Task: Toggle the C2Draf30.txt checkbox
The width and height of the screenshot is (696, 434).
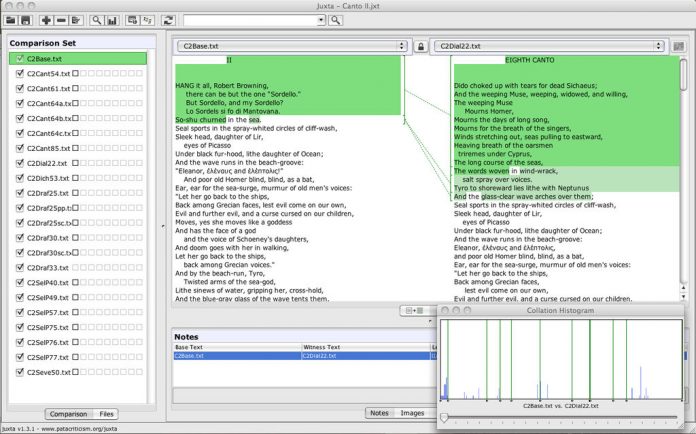Action: click(x=20, y=237)
